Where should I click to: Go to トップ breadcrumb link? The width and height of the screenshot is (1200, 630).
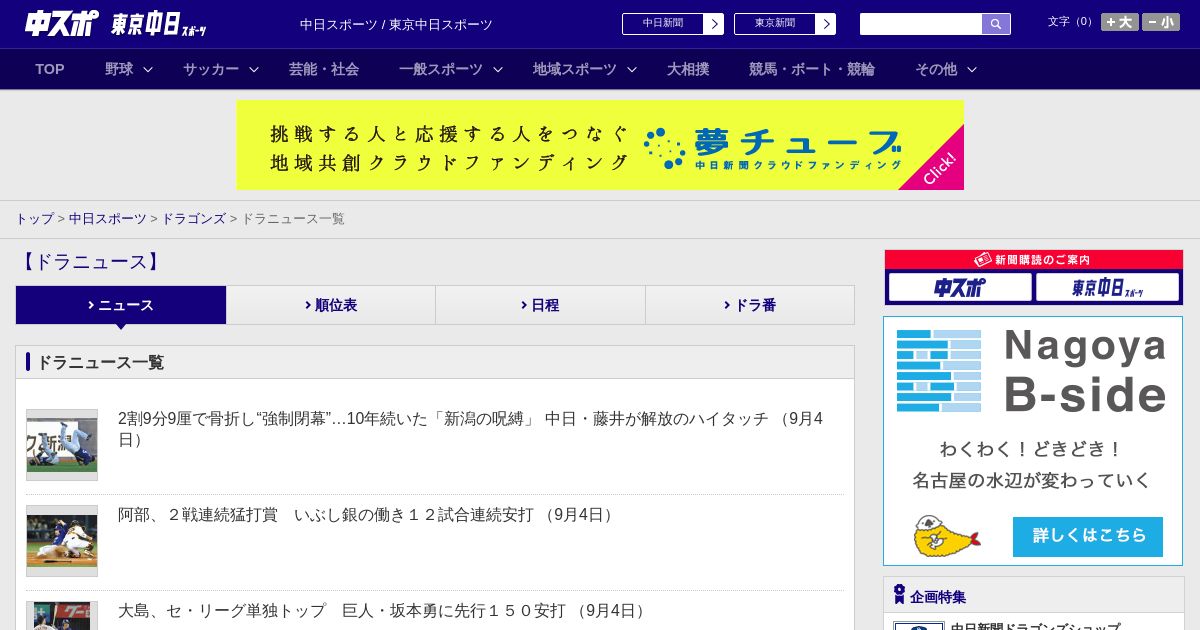35,219
